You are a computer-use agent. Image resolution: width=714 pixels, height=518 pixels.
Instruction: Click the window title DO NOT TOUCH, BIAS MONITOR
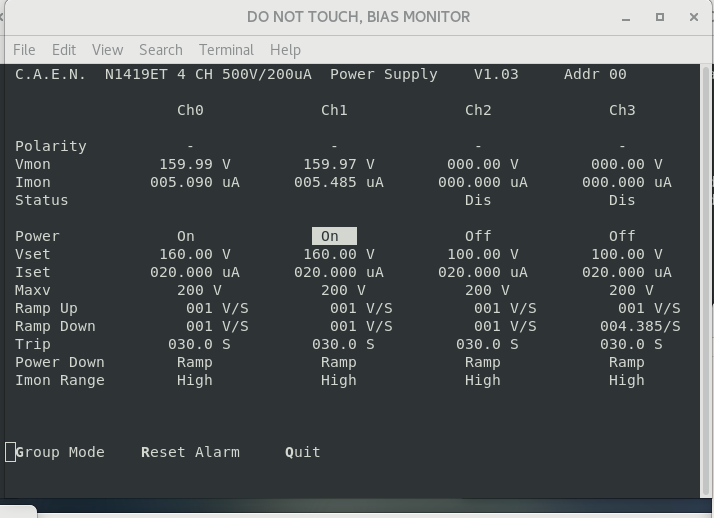coord(358,17)
